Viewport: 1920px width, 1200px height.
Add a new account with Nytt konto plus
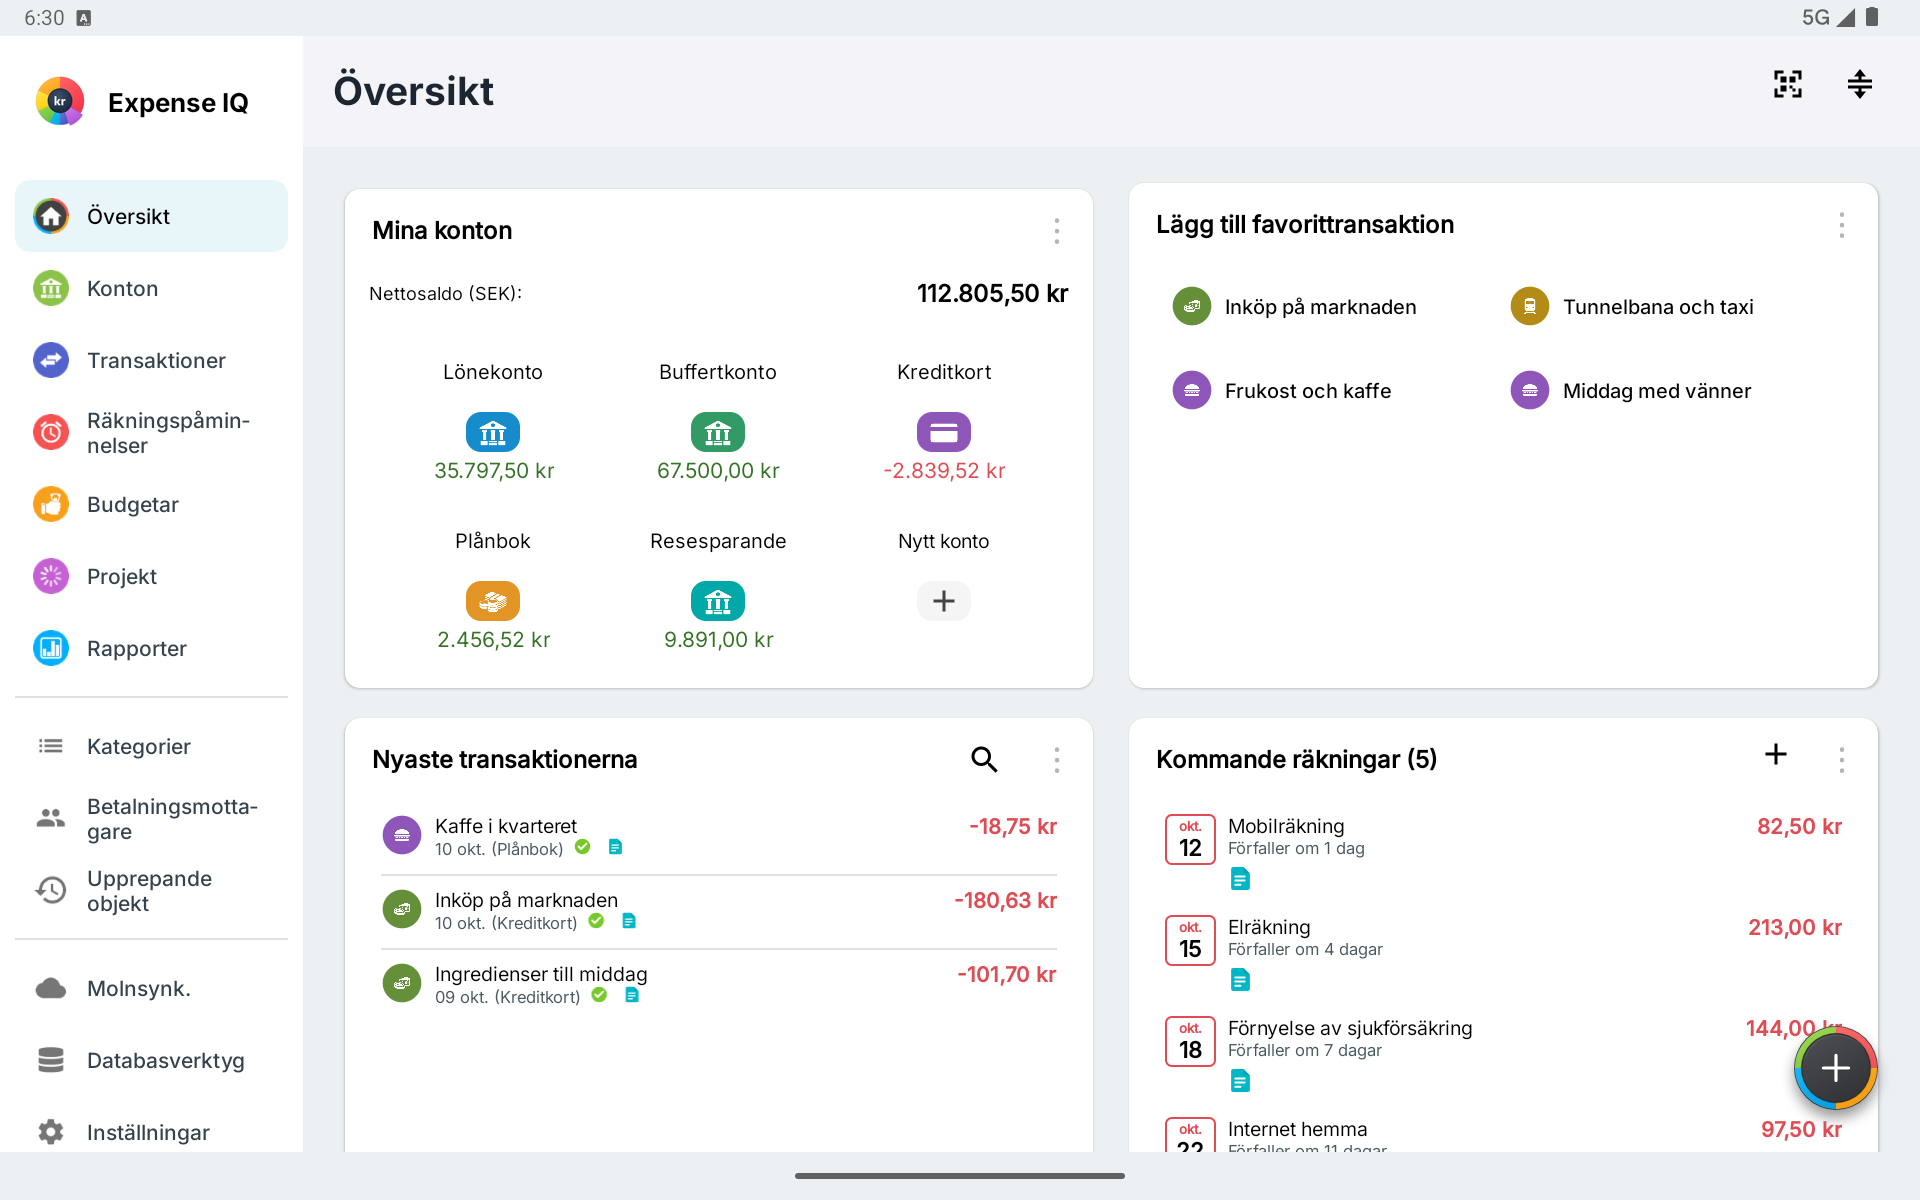pyautogui.click(x=944, y=601)
